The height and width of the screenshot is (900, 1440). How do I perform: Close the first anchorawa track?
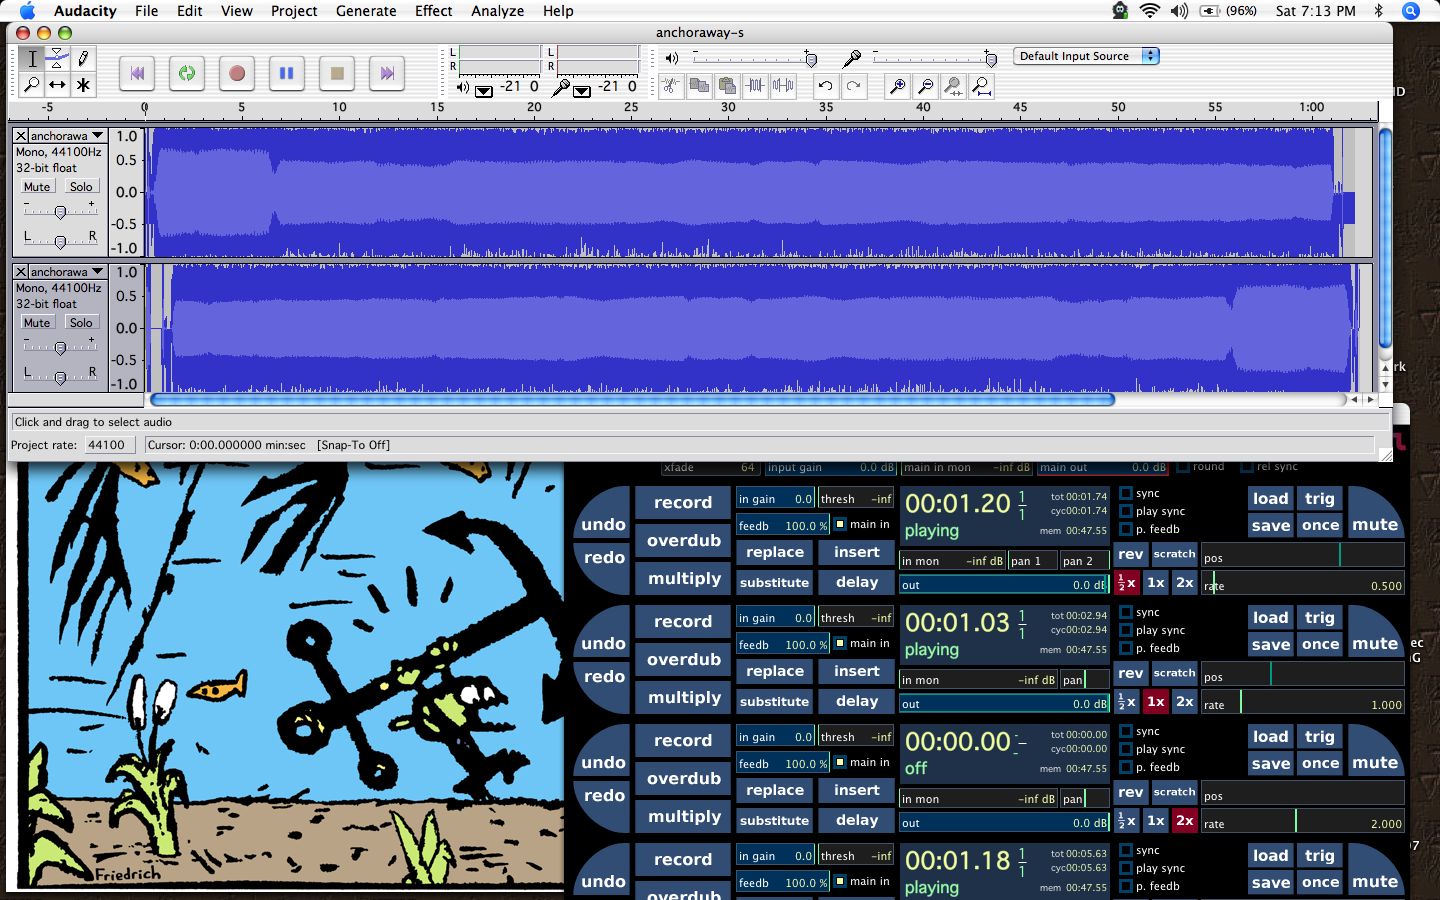[20, 135]
